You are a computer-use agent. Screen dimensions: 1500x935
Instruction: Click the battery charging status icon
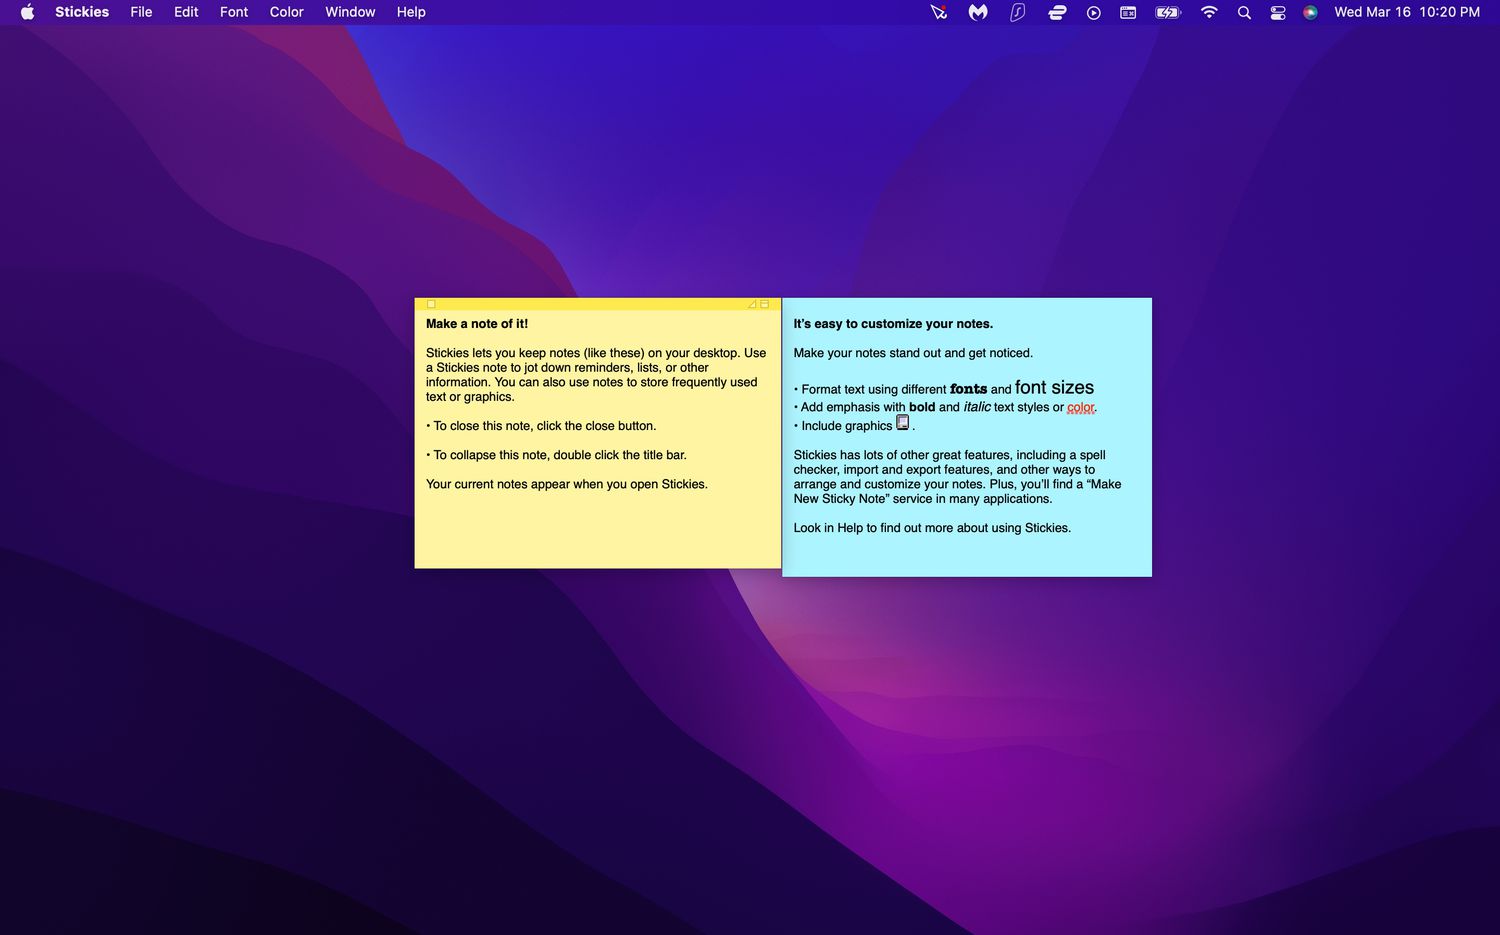(x=1167, y=12)
